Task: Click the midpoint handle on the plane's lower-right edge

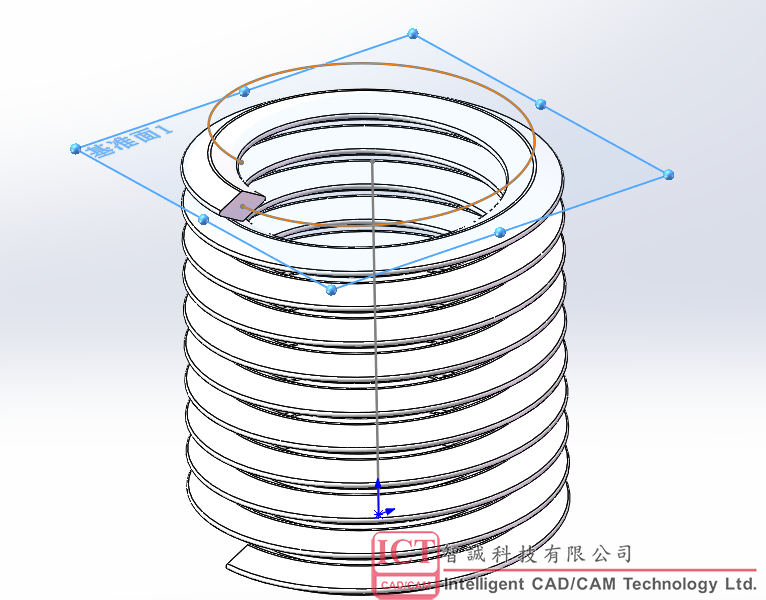Action: [500, 232]
